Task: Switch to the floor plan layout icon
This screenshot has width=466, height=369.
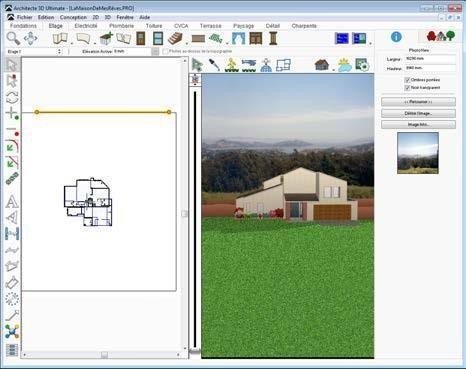Action: (283, 65)
